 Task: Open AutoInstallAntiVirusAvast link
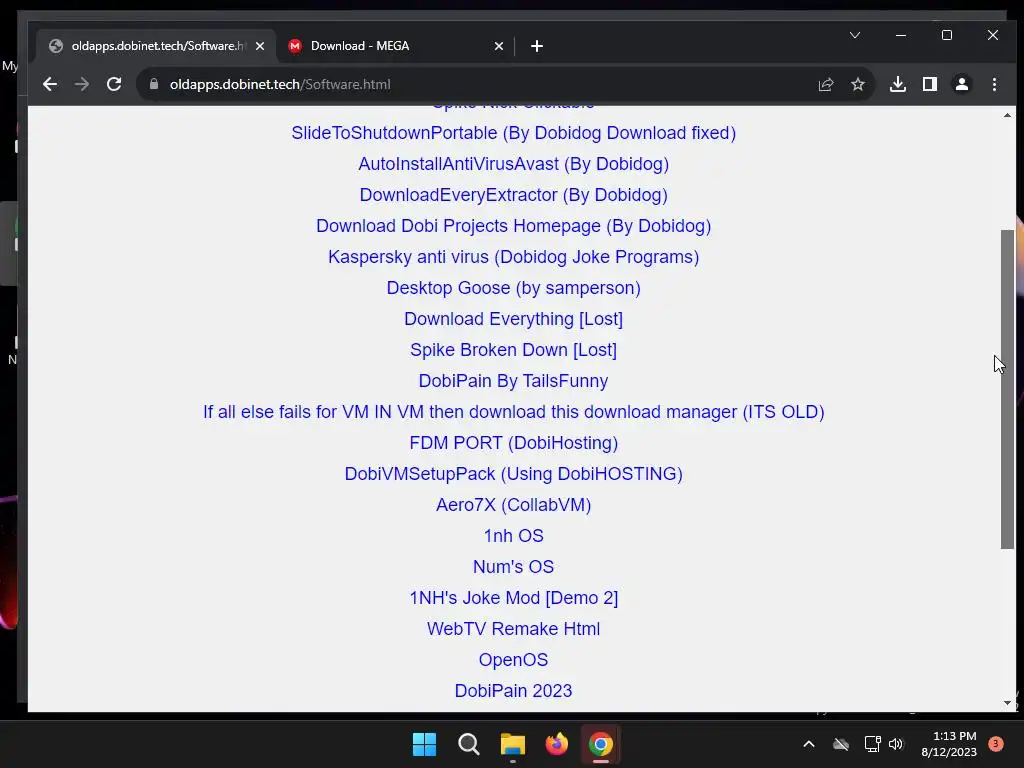click(x=513, y=164)
